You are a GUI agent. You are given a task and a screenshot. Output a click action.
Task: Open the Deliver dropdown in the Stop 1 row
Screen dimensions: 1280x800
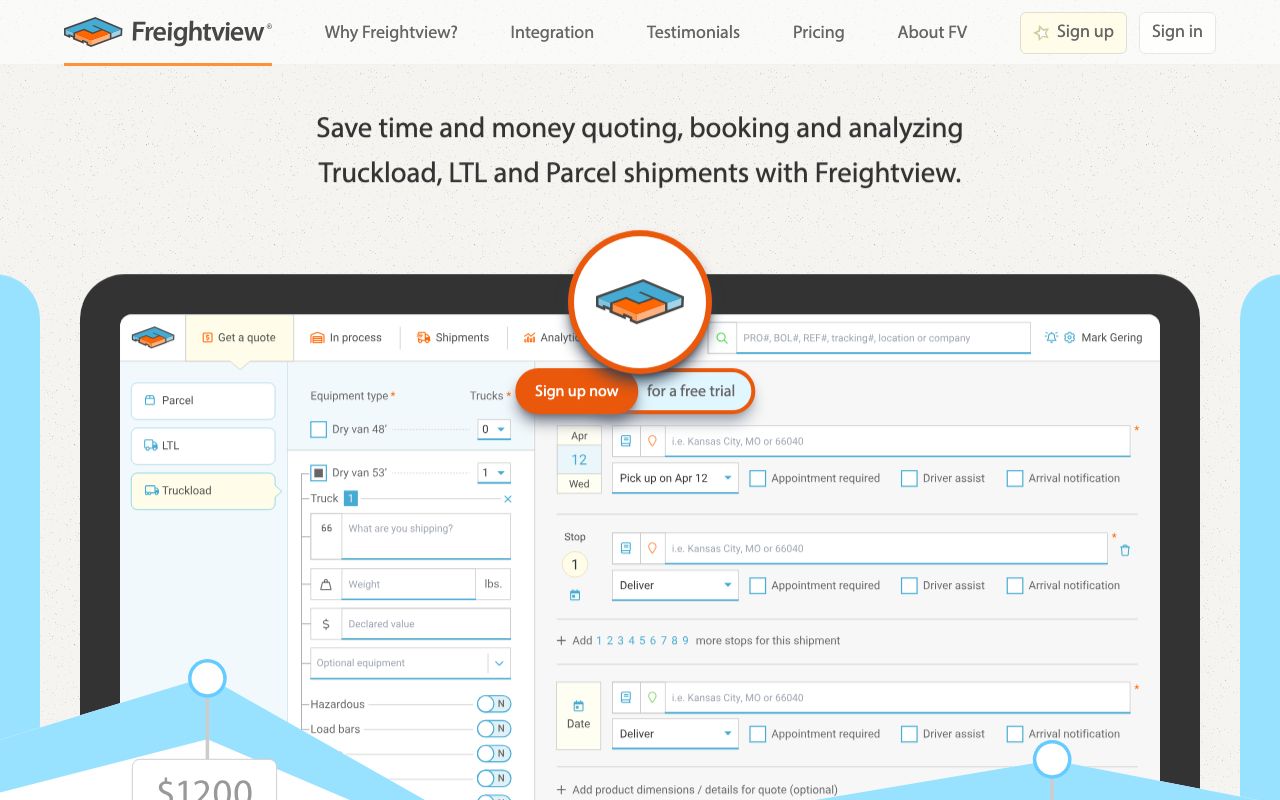click(x=675, y=585)
